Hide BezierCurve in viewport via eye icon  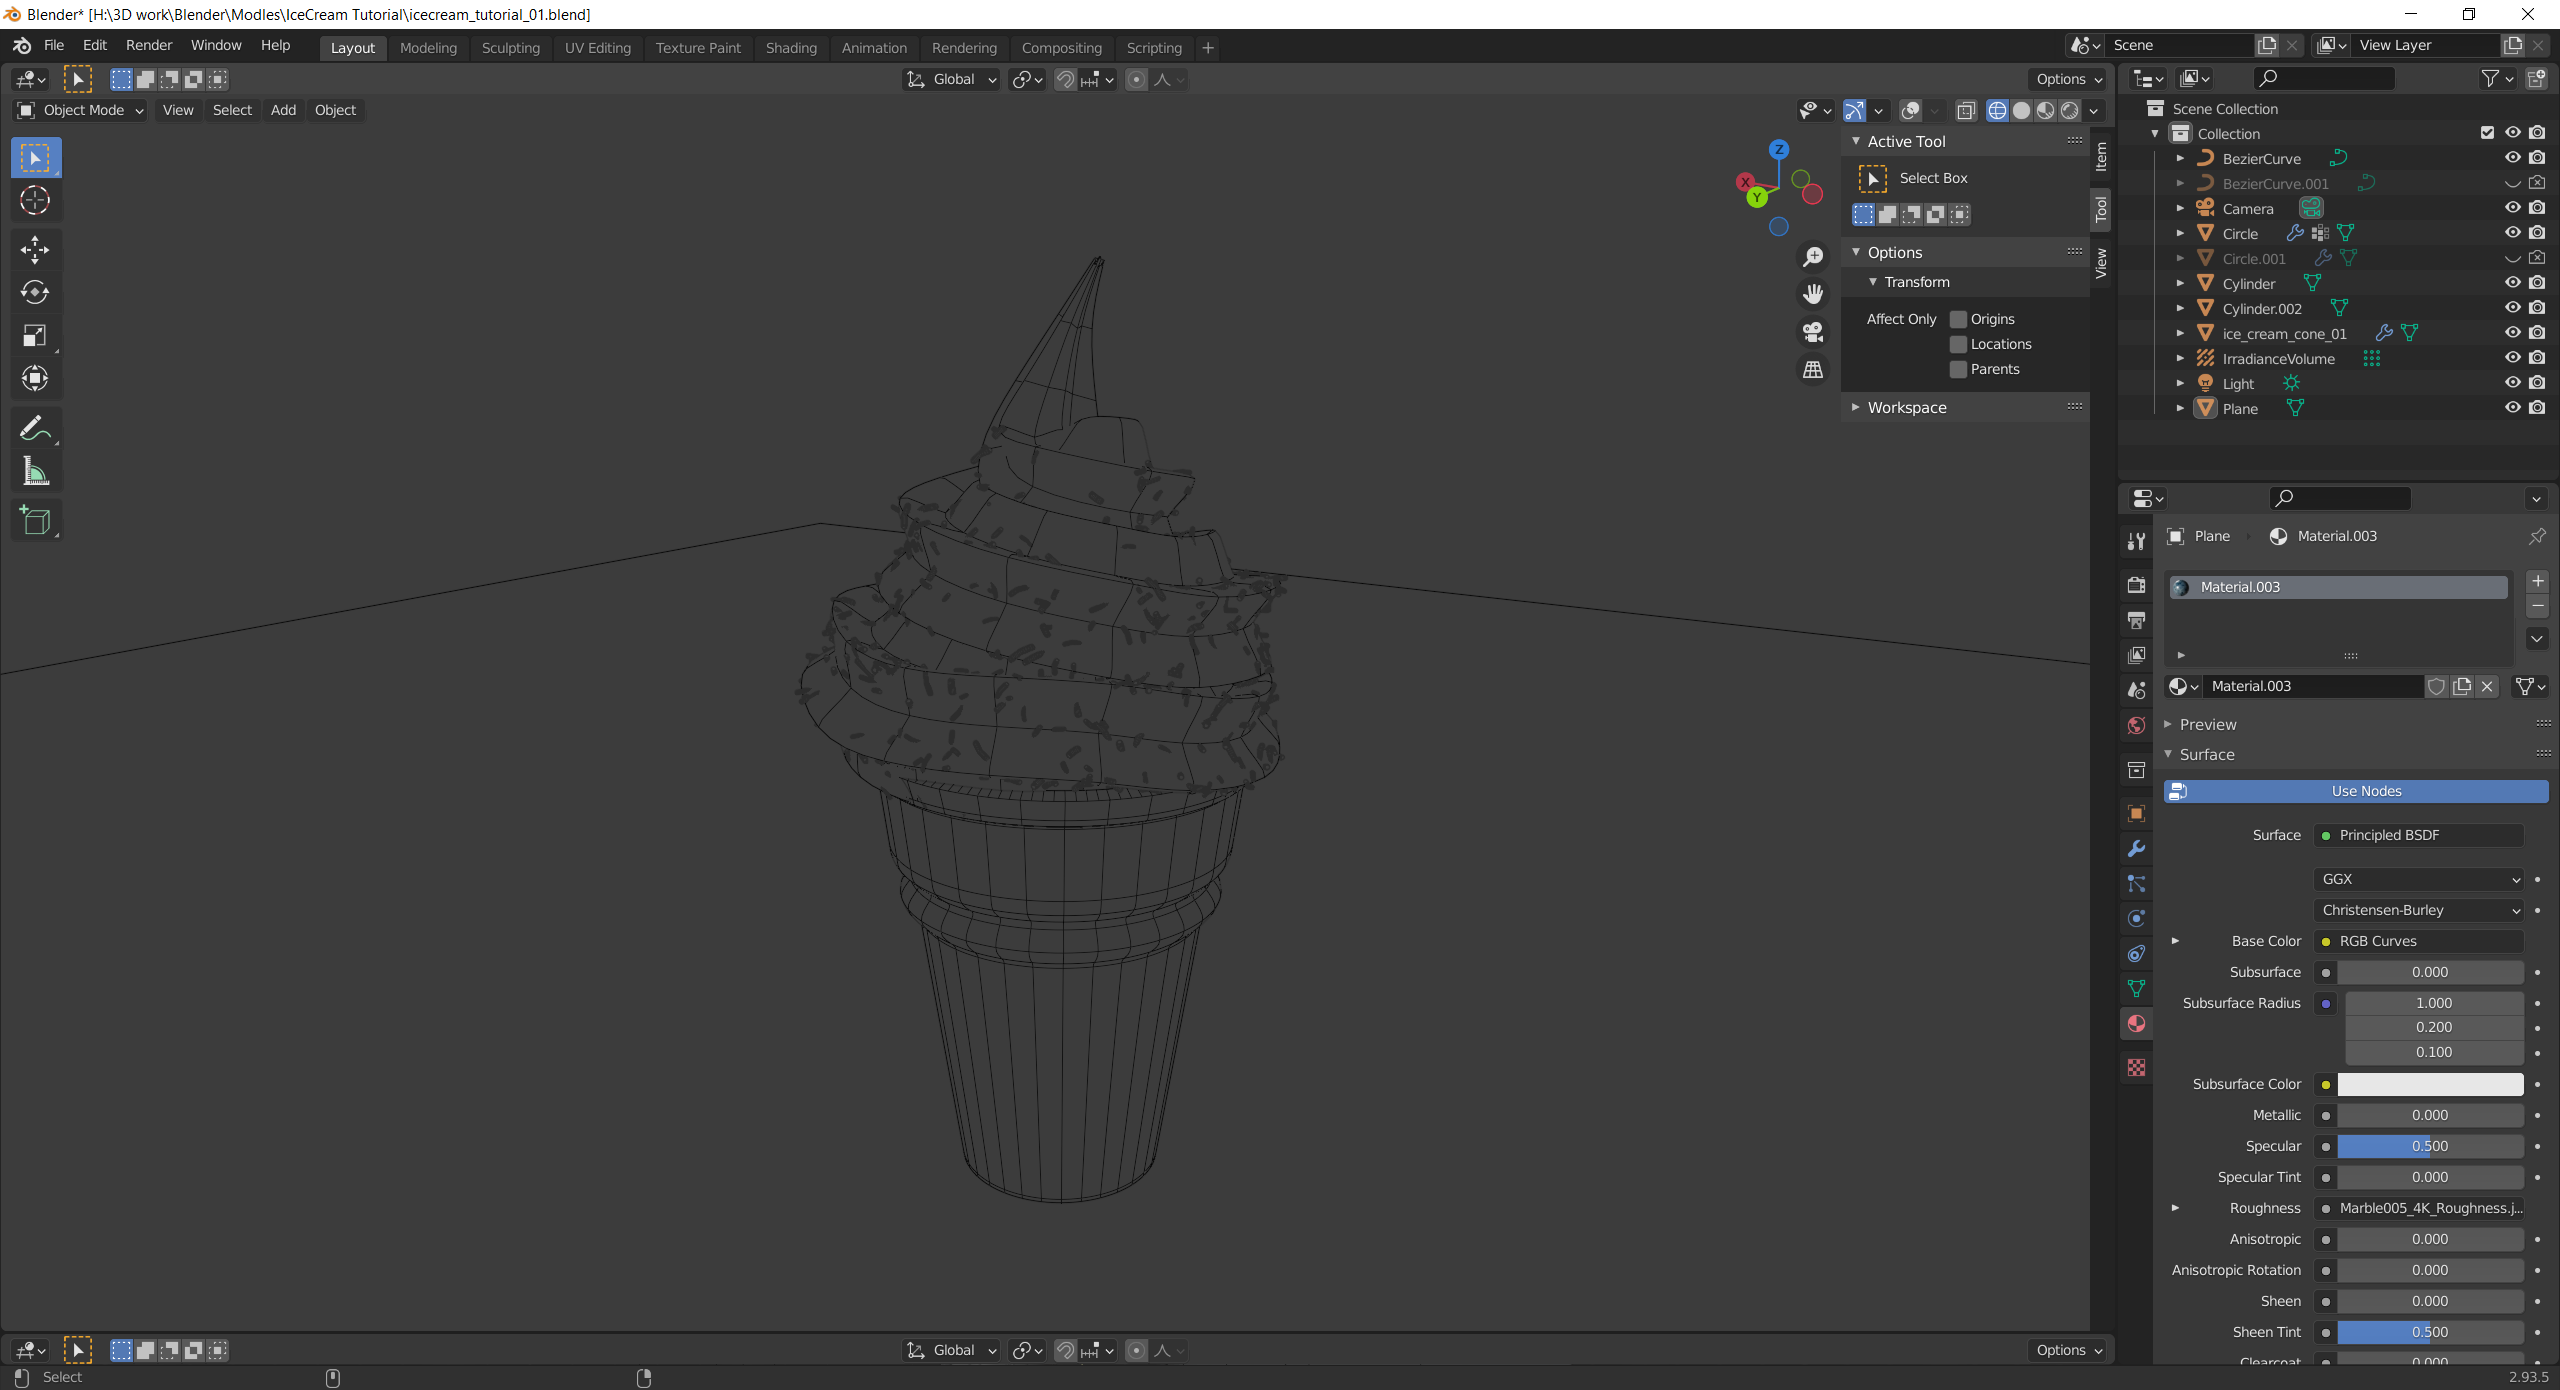click(2512, 158)
